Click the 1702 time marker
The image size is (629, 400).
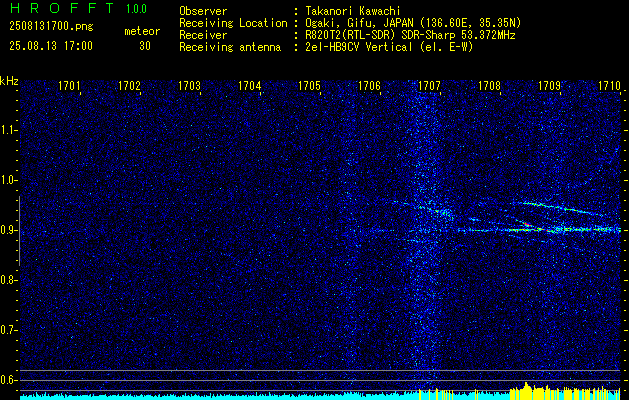click(x=129, y=85)
